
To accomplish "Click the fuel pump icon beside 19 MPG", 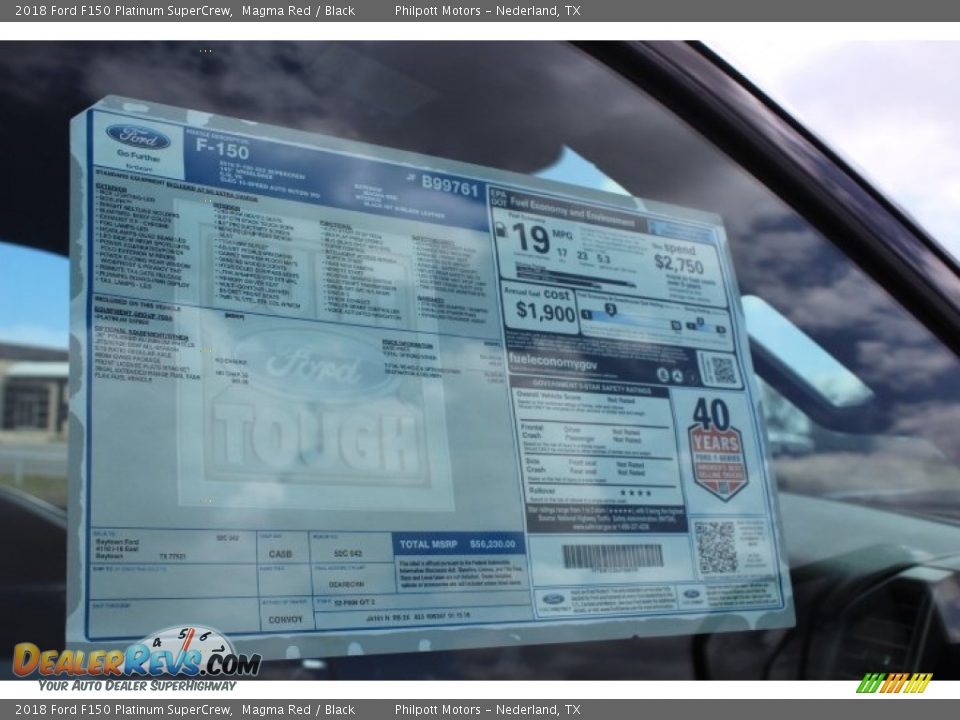I will coord(501,229).
